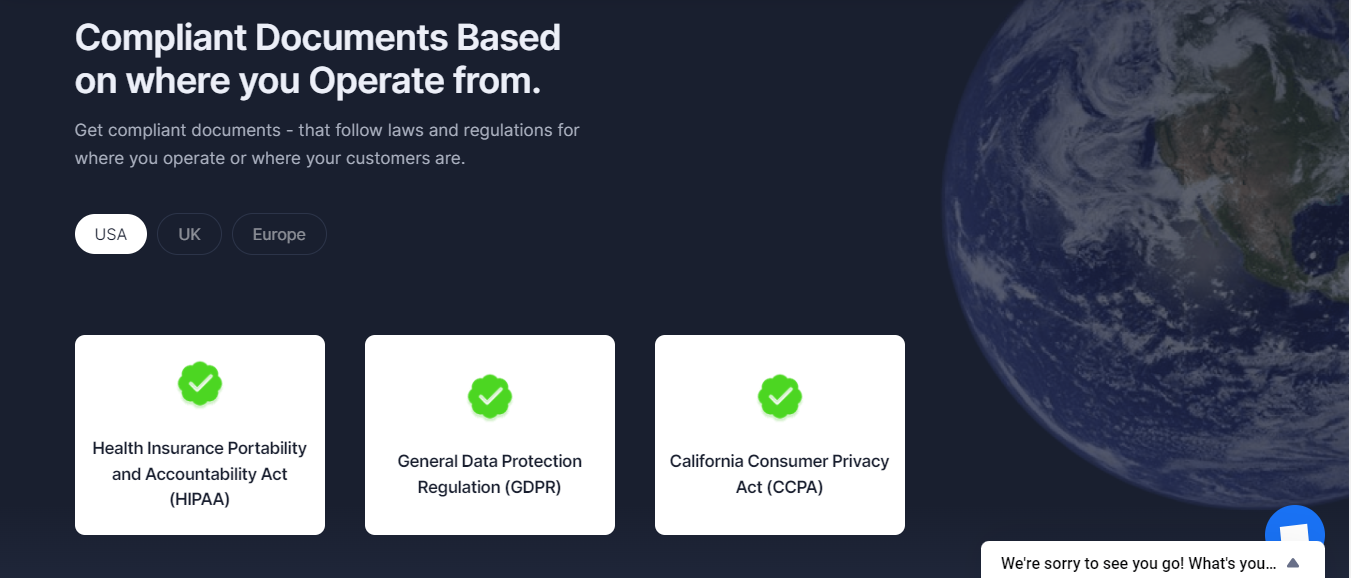Open the California Consumer Privacy Act label
The image size is (1351, 578).
click(x=780, y=474)
